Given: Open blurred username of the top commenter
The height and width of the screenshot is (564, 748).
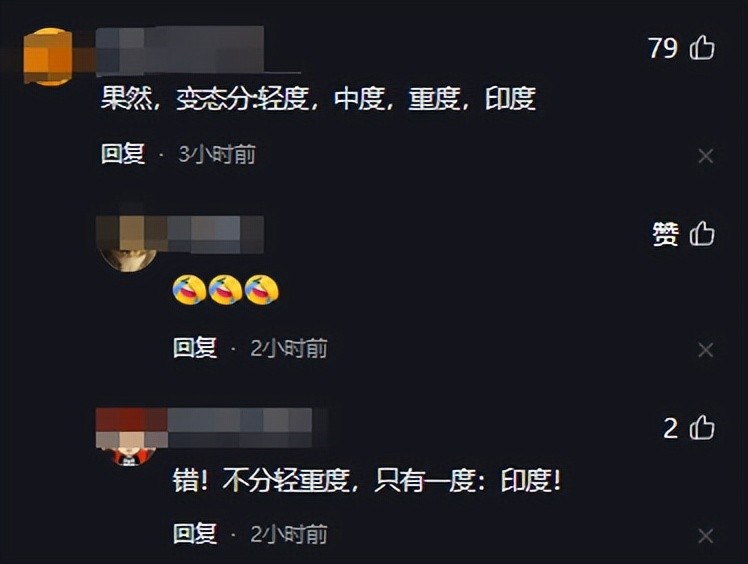Looking at the screenshot, I should (x=180, y=51).
